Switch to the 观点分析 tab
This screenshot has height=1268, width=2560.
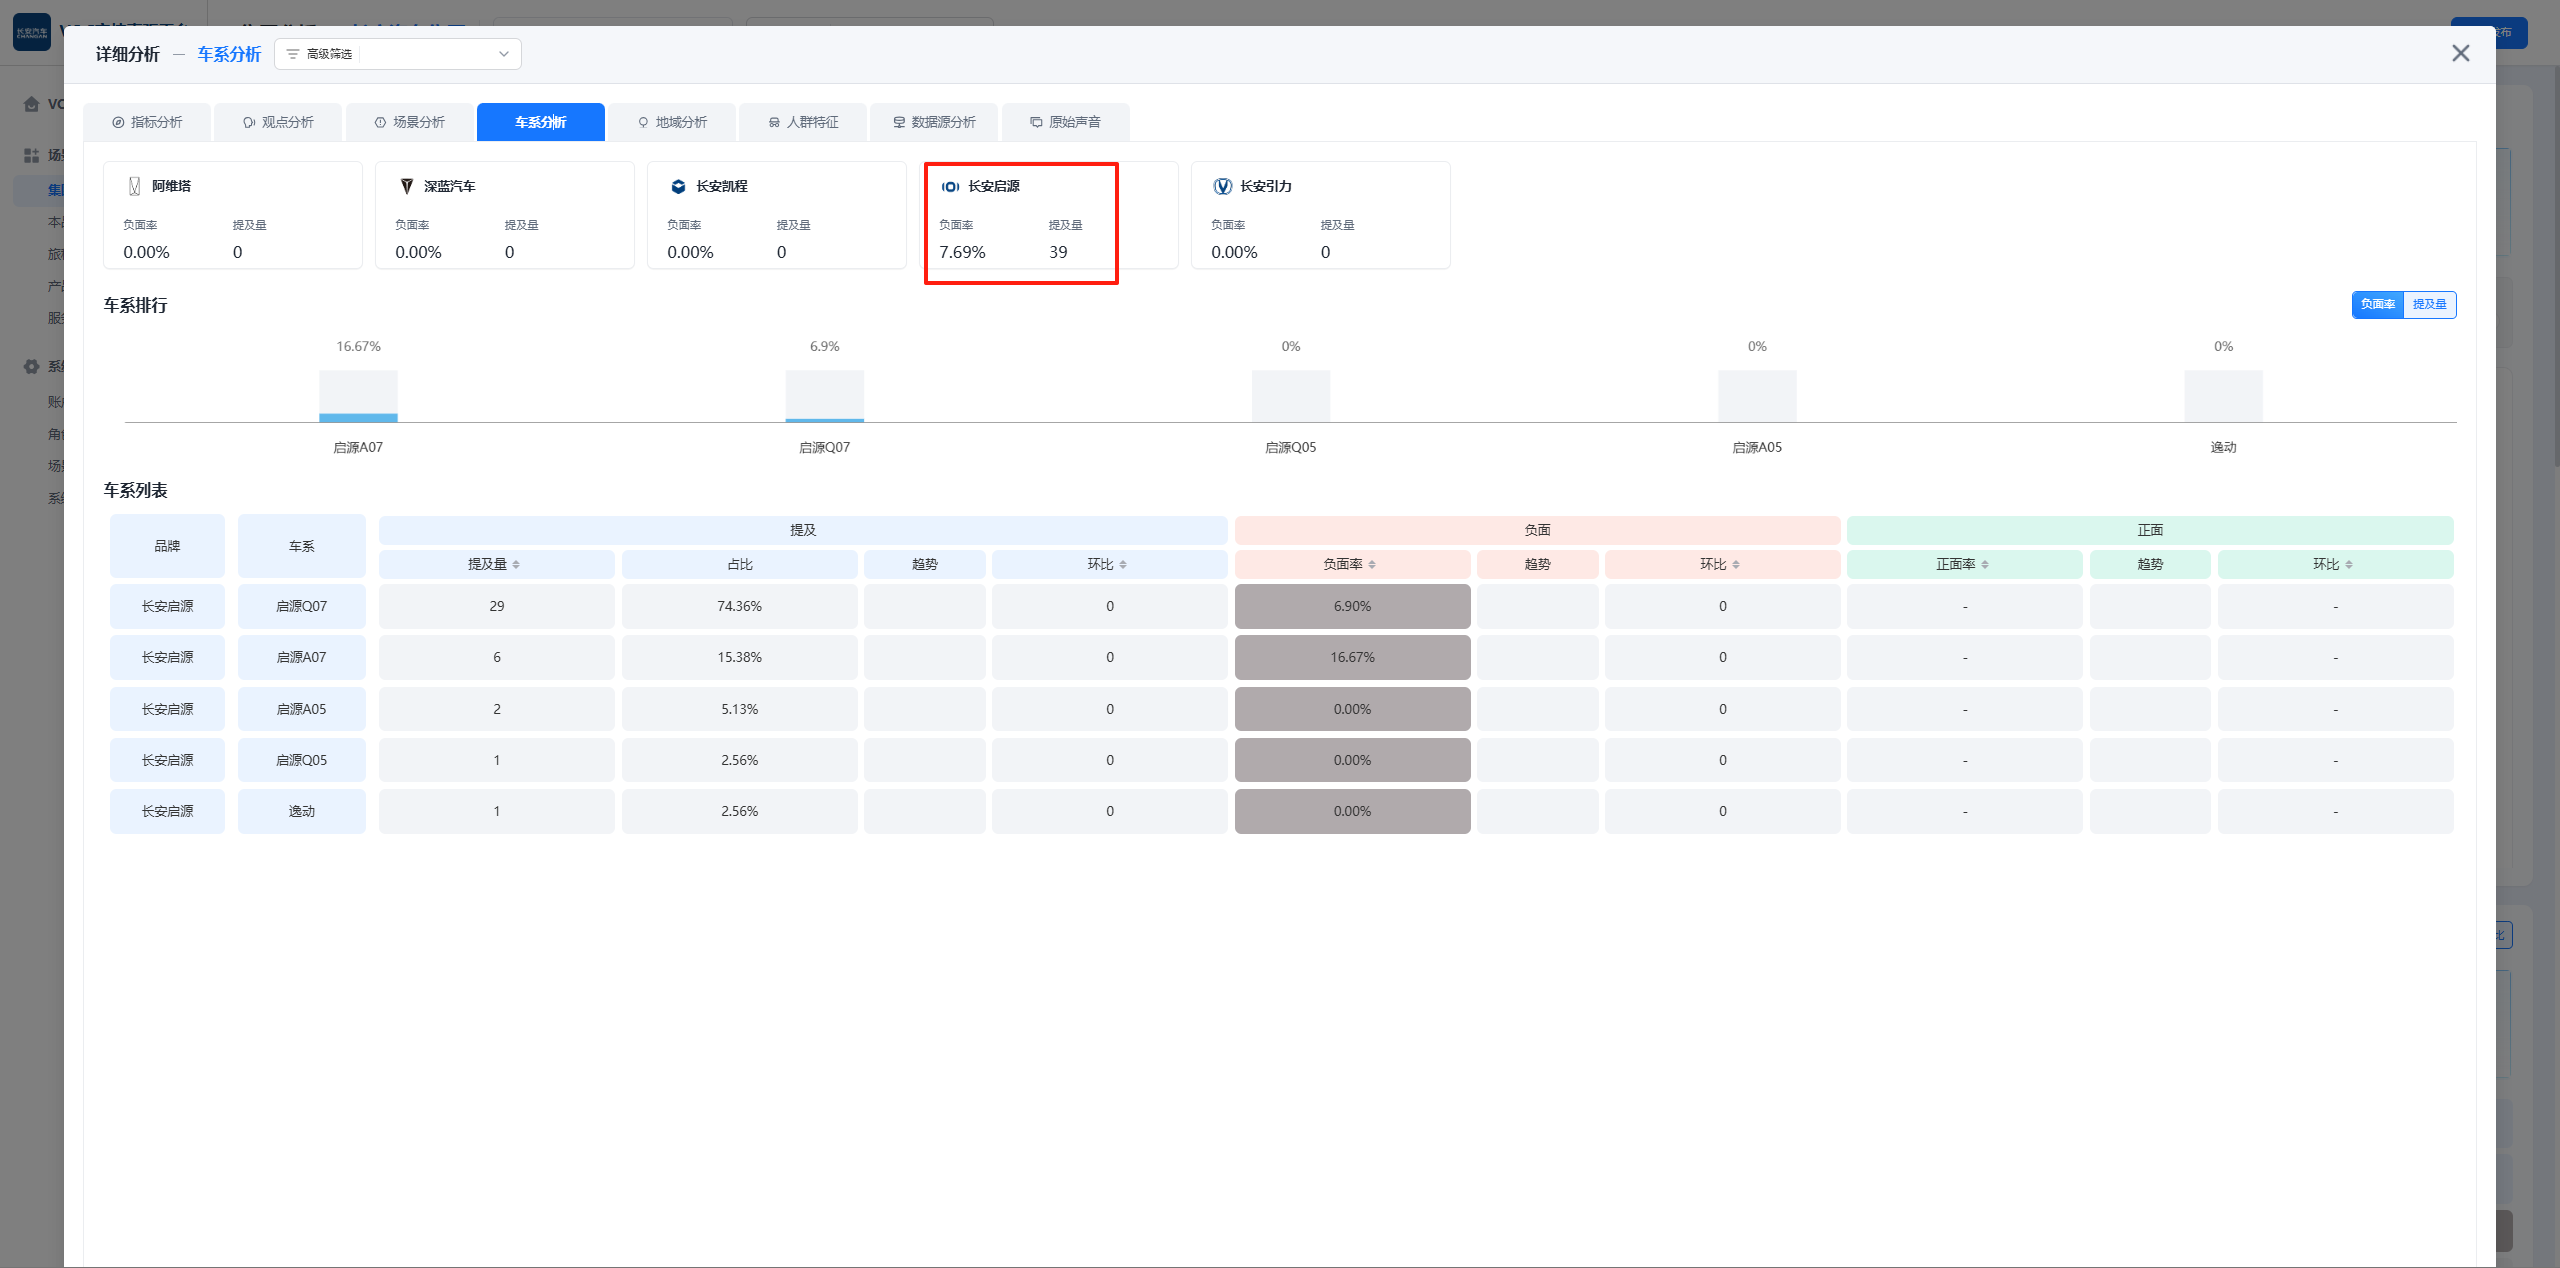pyautogui.click(x=278, y=122)
